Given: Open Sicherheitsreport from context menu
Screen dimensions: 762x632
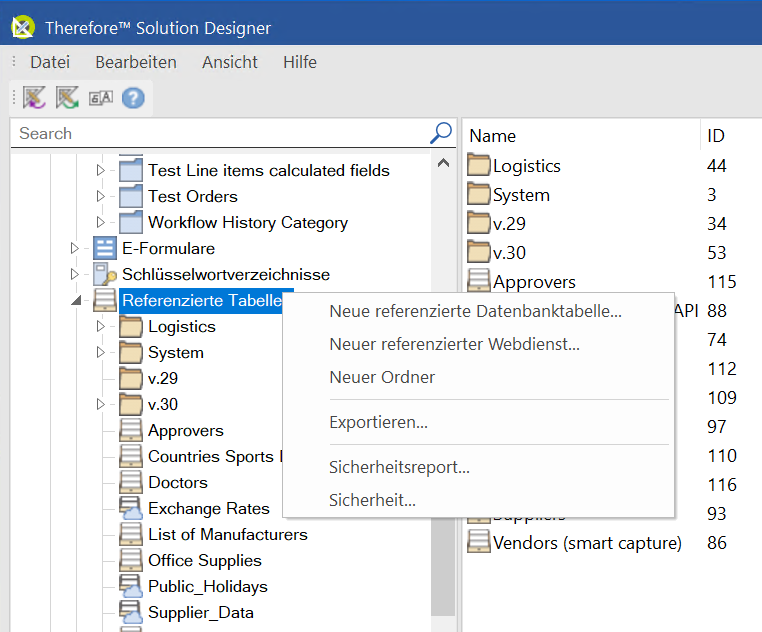Looking at the screenshot, I should [x=478, y=467].
